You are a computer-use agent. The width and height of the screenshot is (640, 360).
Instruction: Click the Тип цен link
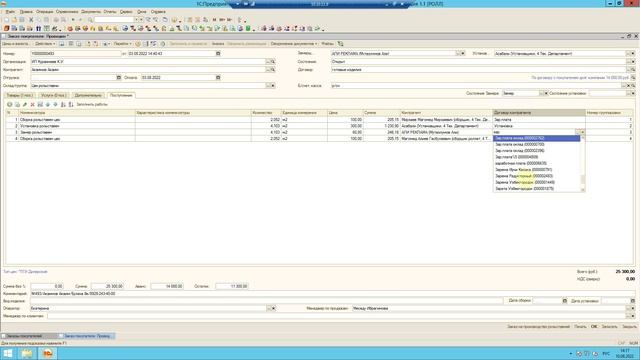[x=25, y=271]
